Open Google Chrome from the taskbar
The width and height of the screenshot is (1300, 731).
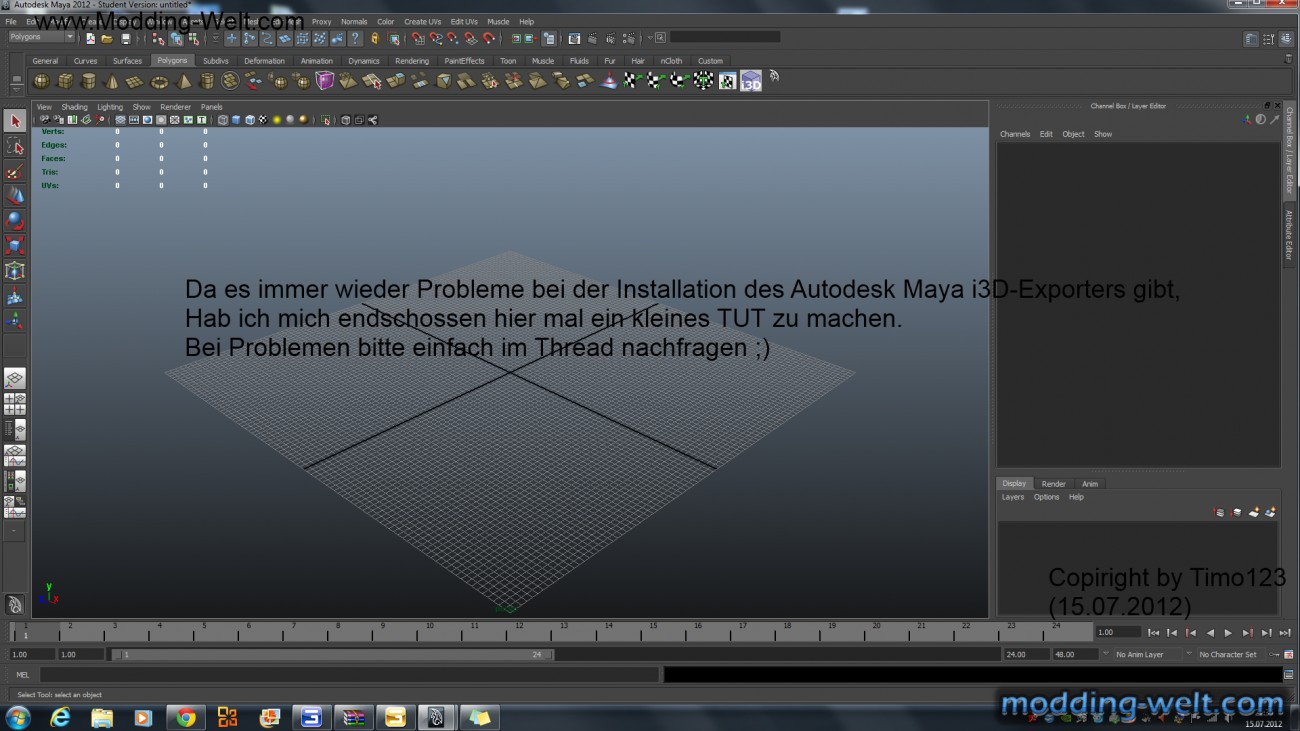tap(186, 717)
